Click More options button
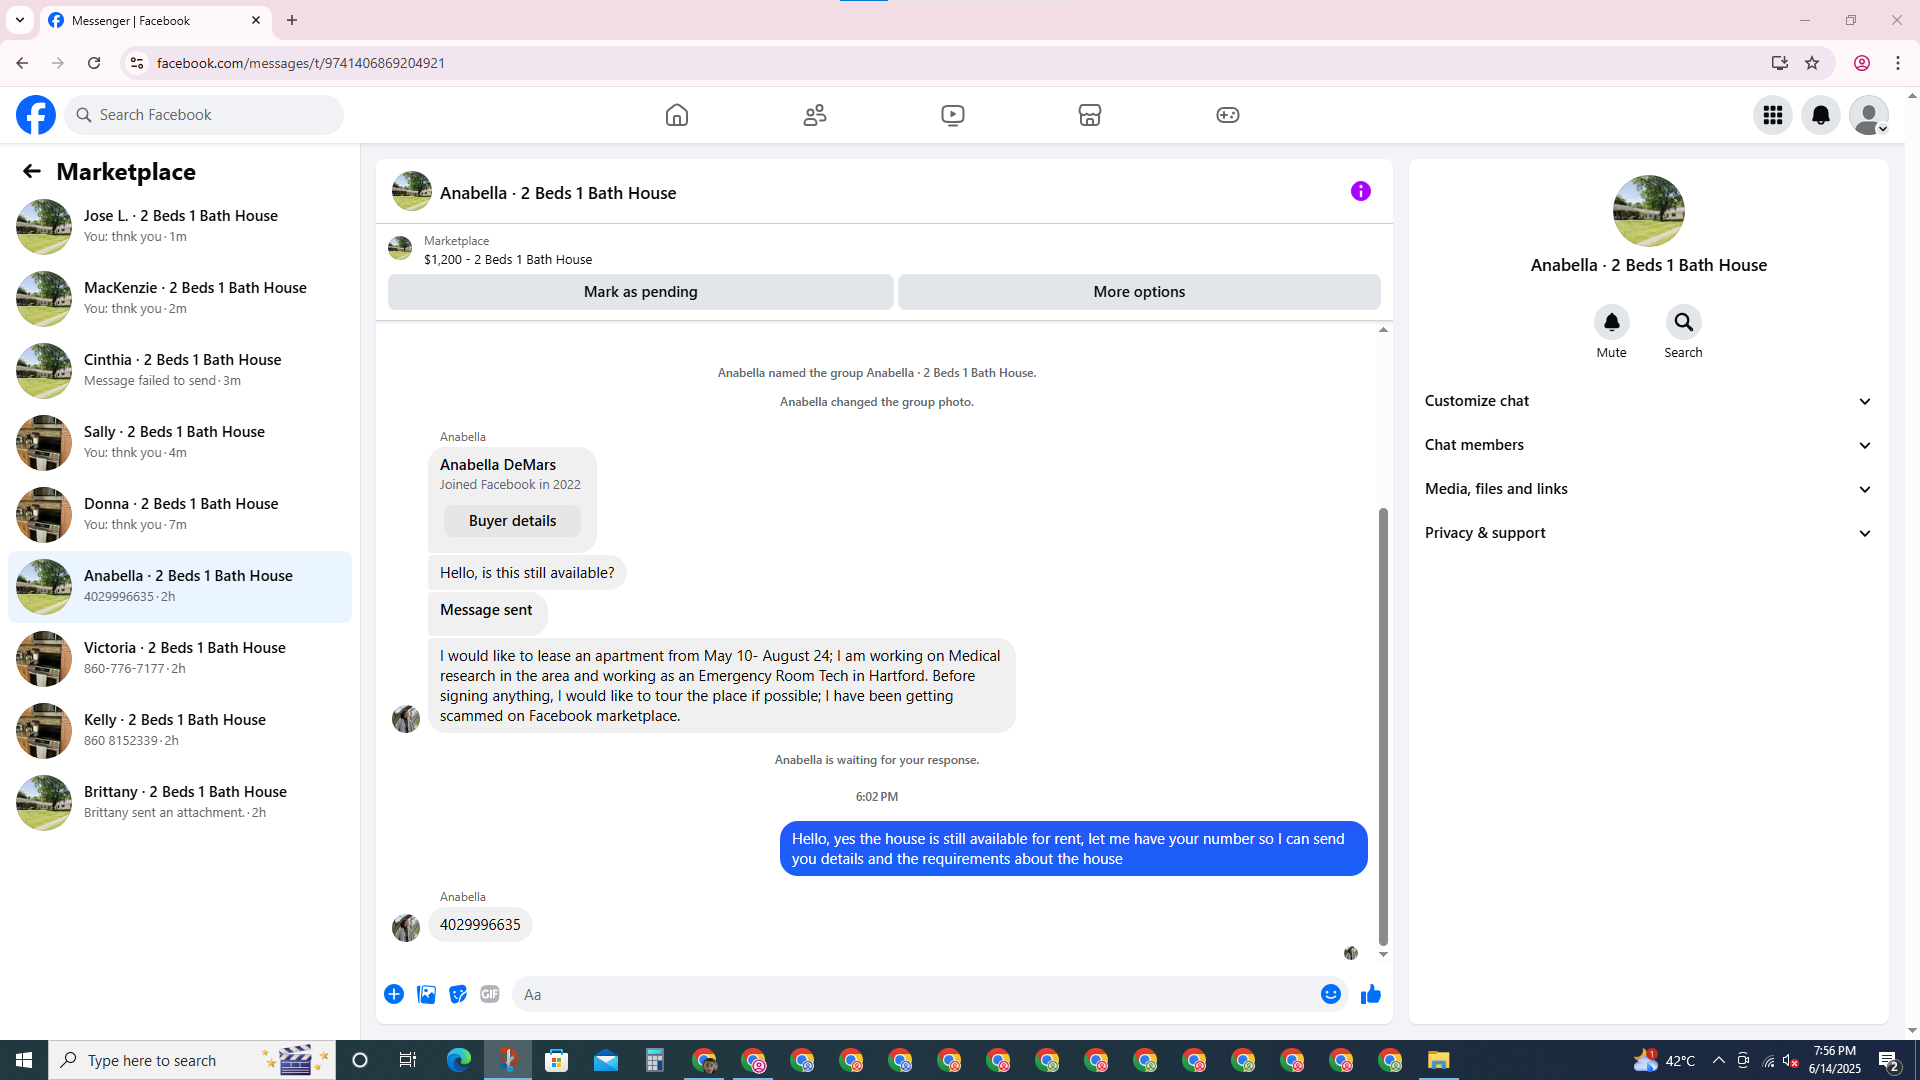Screen dimensions: 1920x1080 1139,292
